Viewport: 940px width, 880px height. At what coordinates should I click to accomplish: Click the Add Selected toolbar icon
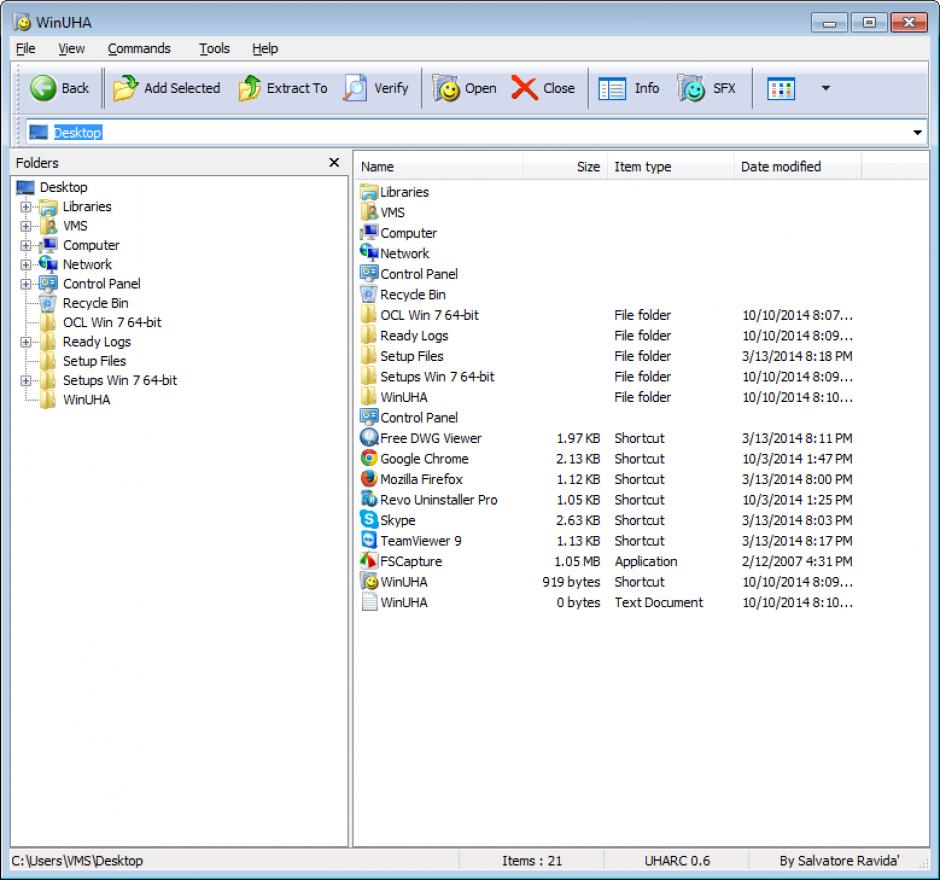pyautogui.click(x=125, y=88)
